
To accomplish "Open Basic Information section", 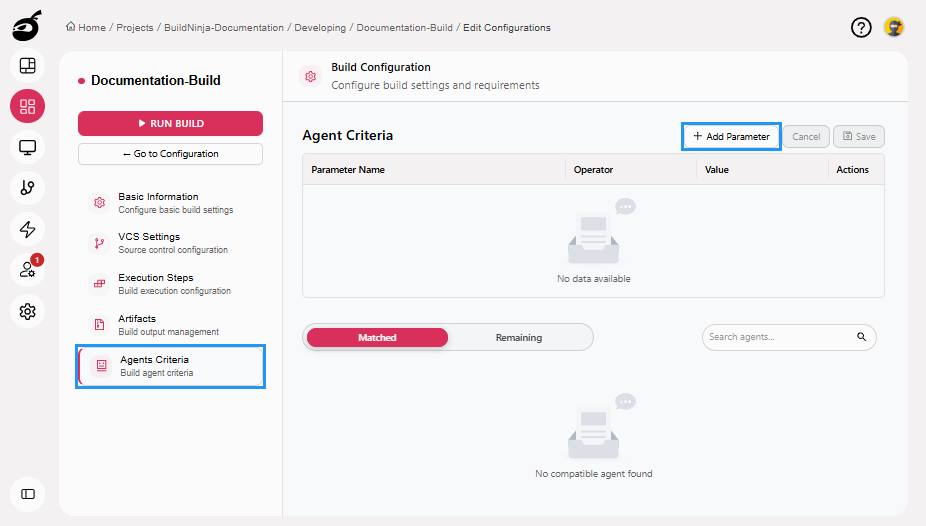I will [170, 202].
